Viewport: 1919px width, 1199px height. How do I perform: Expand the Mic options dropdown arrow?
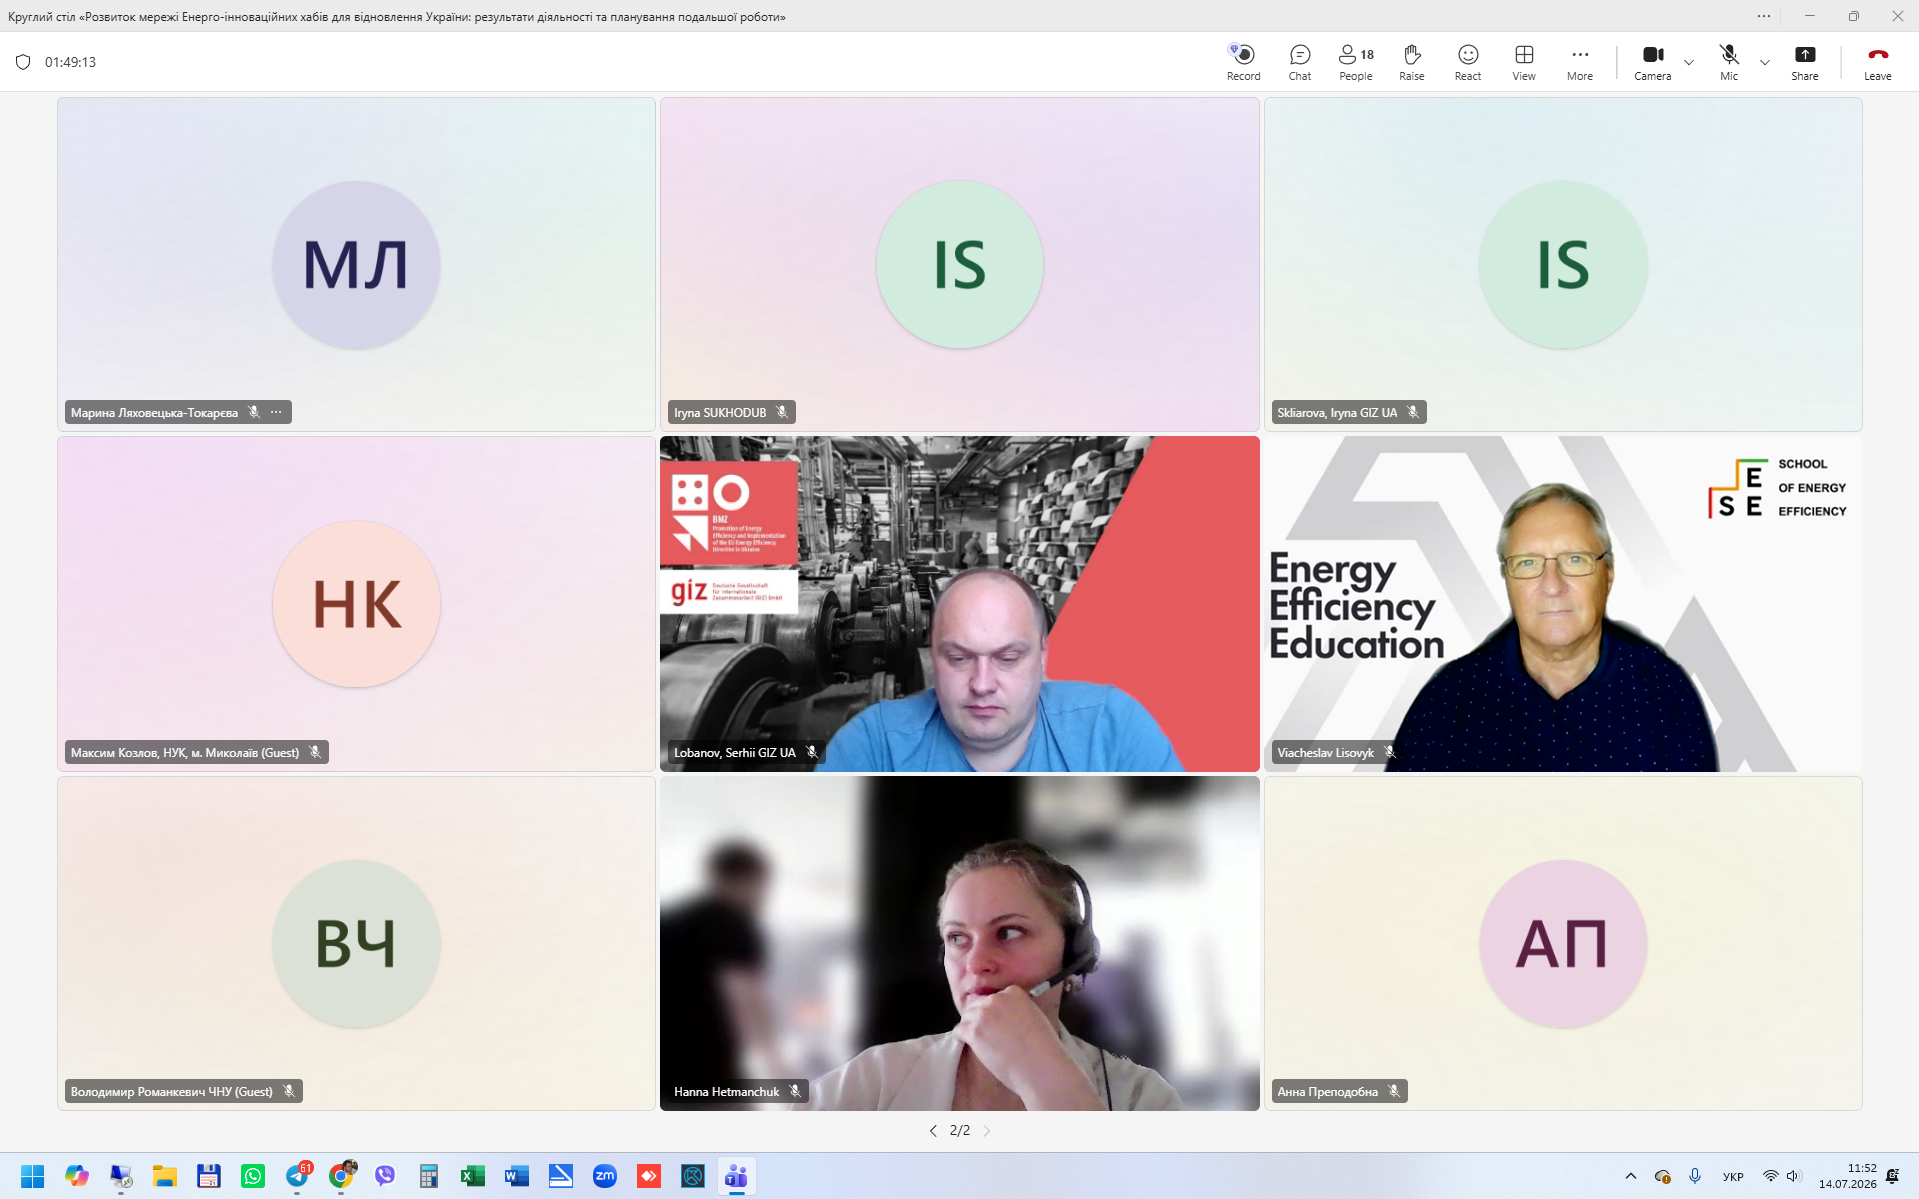pyautogui.click(x=1764, y=62)
